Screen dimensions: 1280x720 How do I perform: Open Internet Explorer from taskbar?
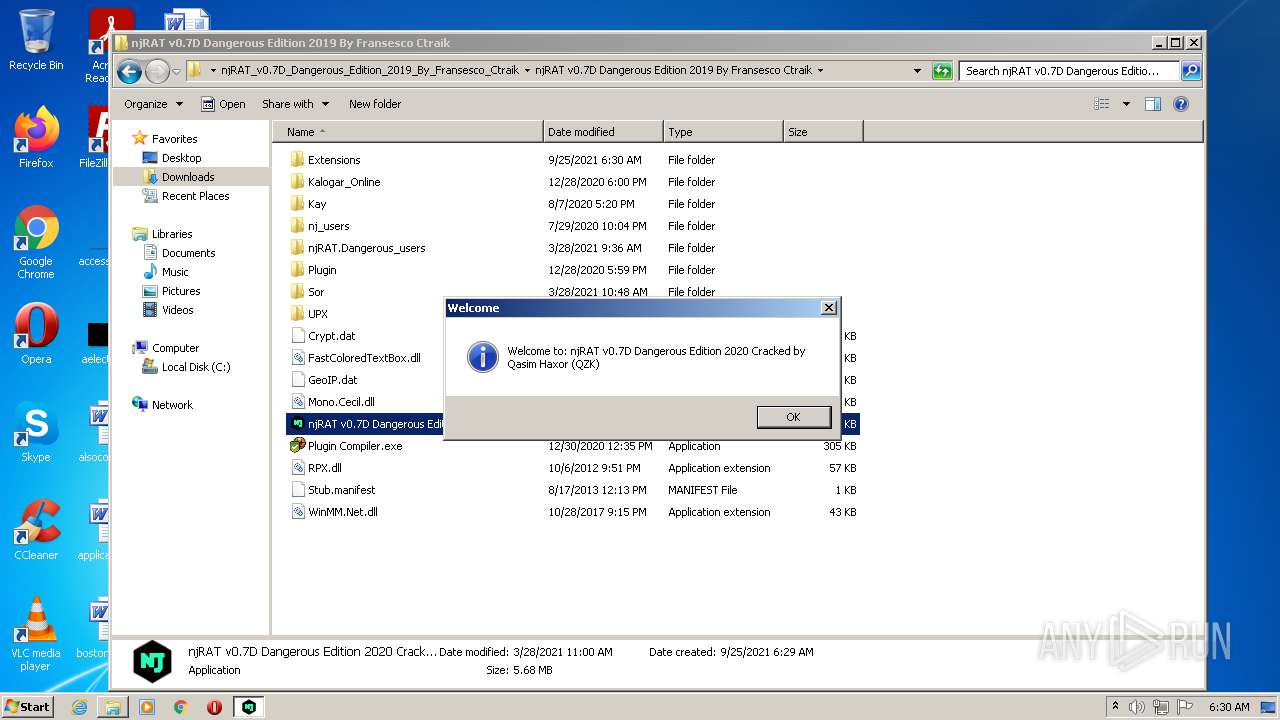pos(80,707)
